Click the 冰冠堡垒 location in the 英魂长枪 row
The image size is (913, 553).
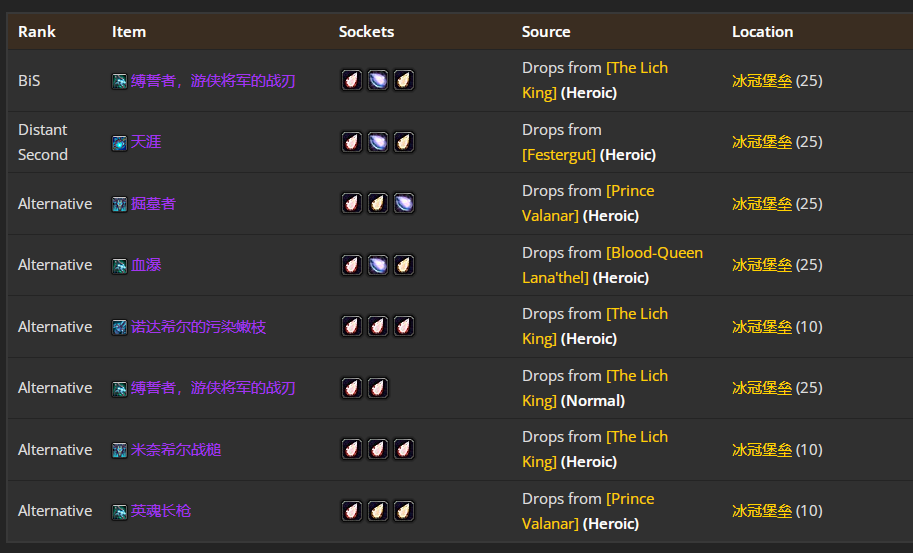[x=761, y=511]
